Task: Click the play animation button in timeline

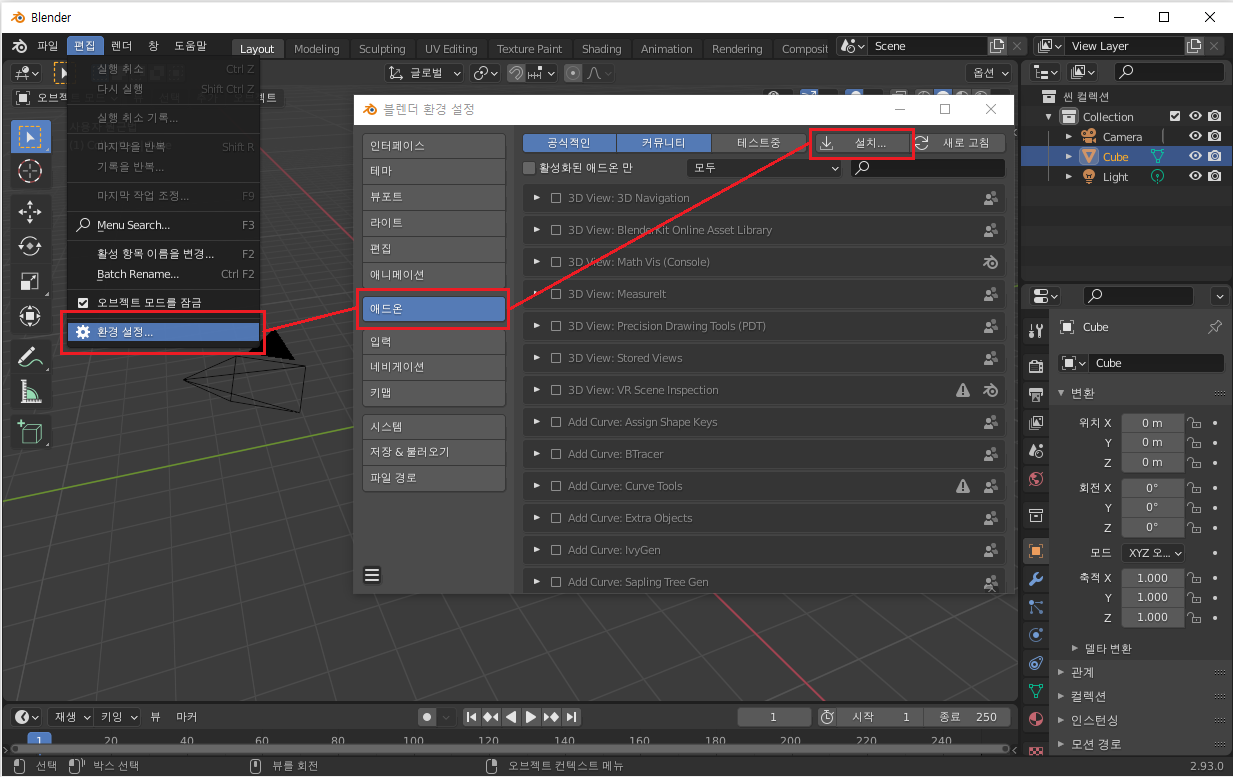Action: coord(531,717)
